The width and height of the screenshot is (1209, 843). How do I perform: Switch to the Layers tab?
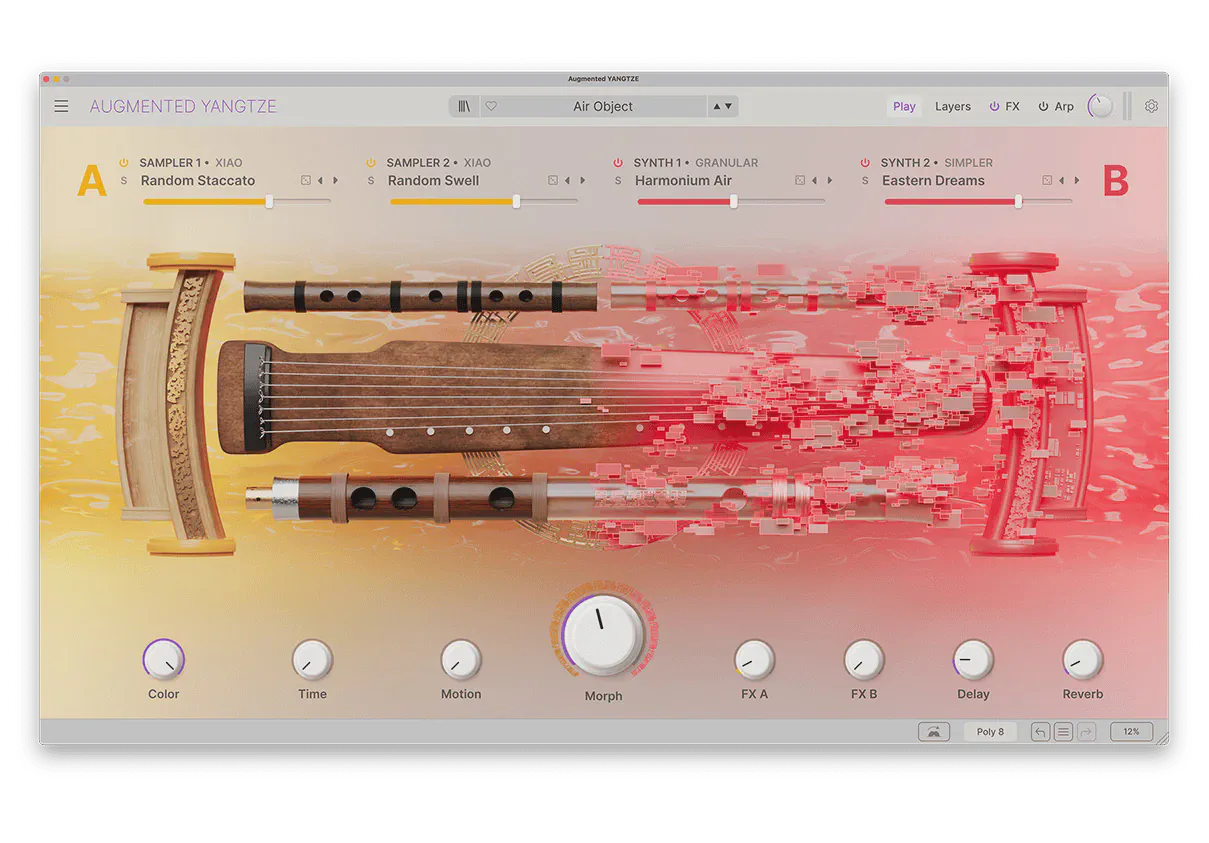tap(952, 106)
